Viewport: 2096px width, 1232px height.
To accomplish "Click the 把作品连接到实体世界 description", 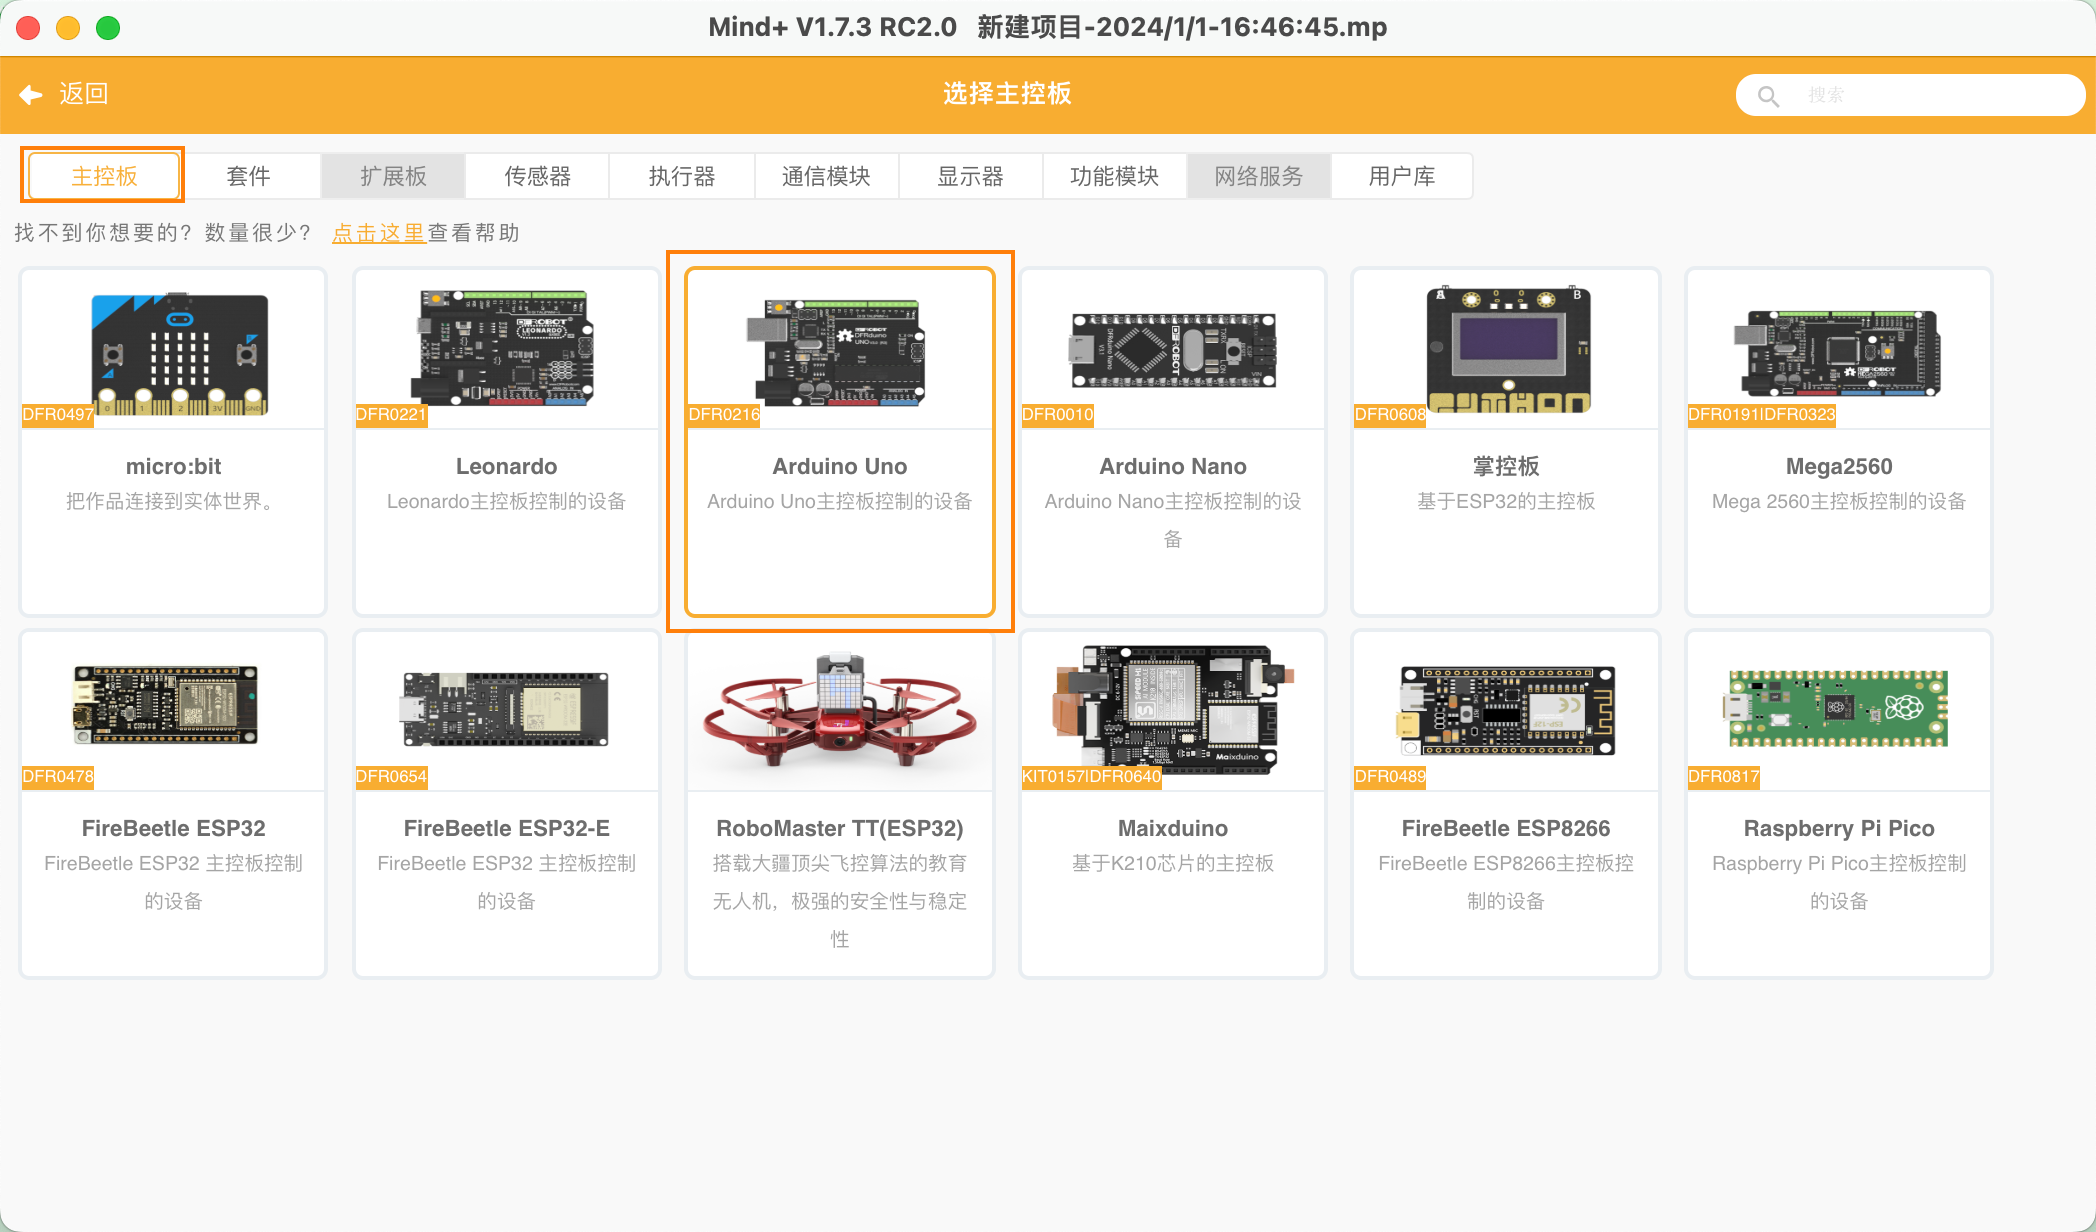I will (x=173, y=501).
